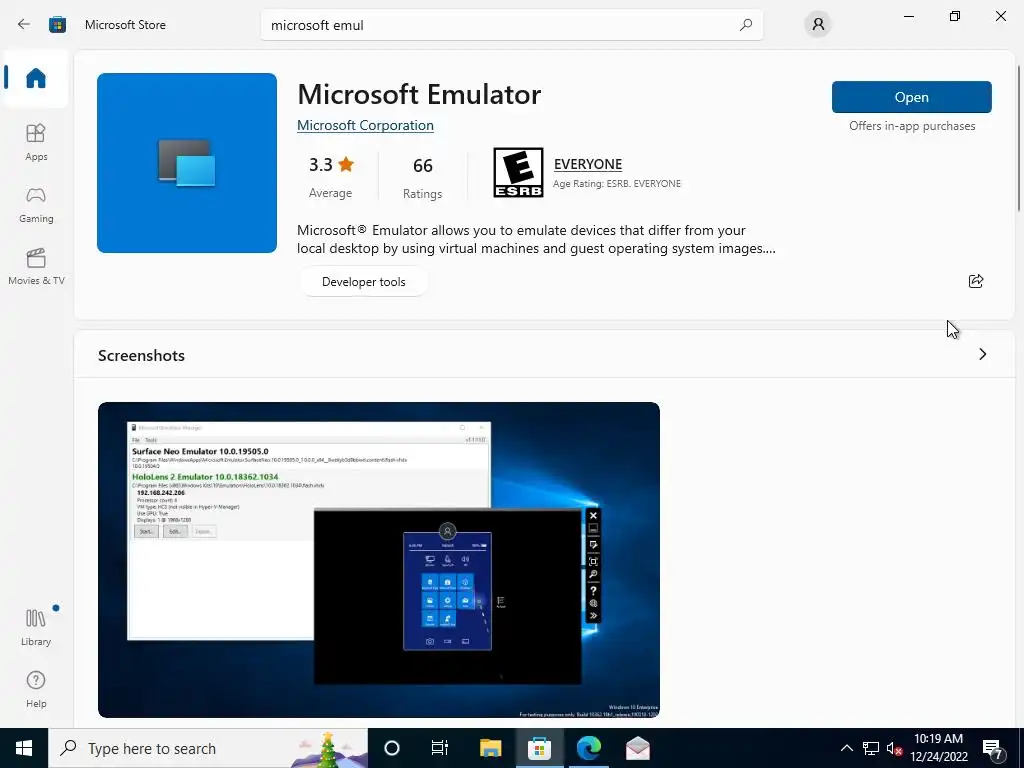Screen dimensions: 1024x768
Task: Show hidden system tray icons
Action: (846, 748)
